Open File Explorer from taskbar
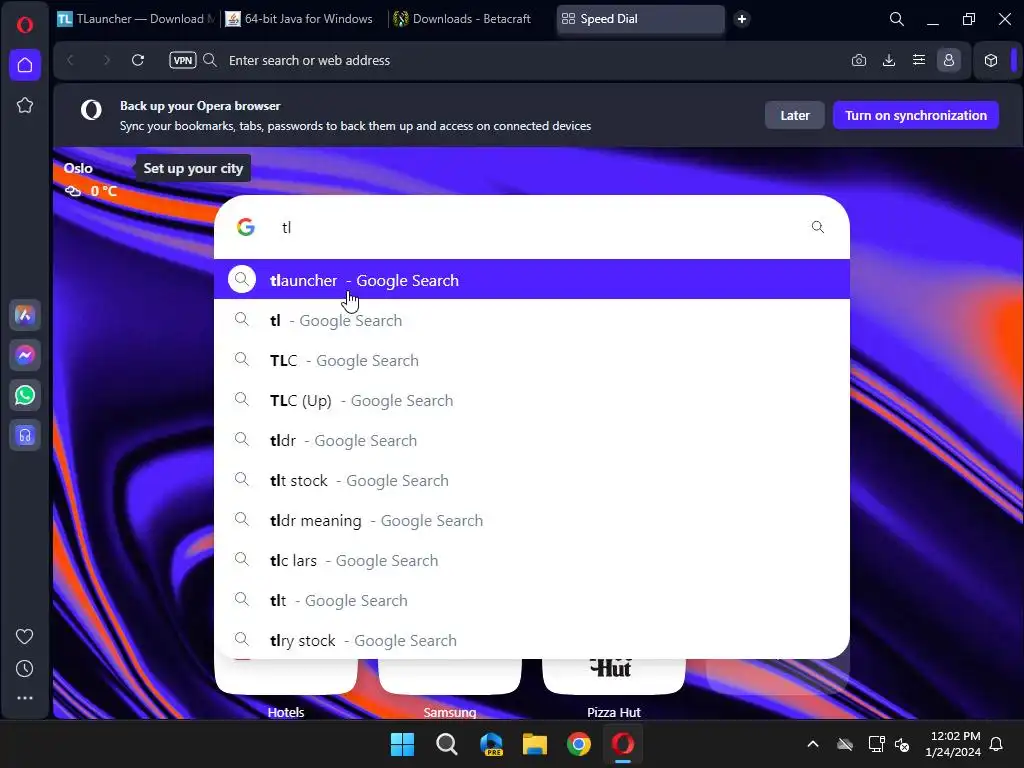The width and height of the screenshot is (1024, 768). pos(535,744)
